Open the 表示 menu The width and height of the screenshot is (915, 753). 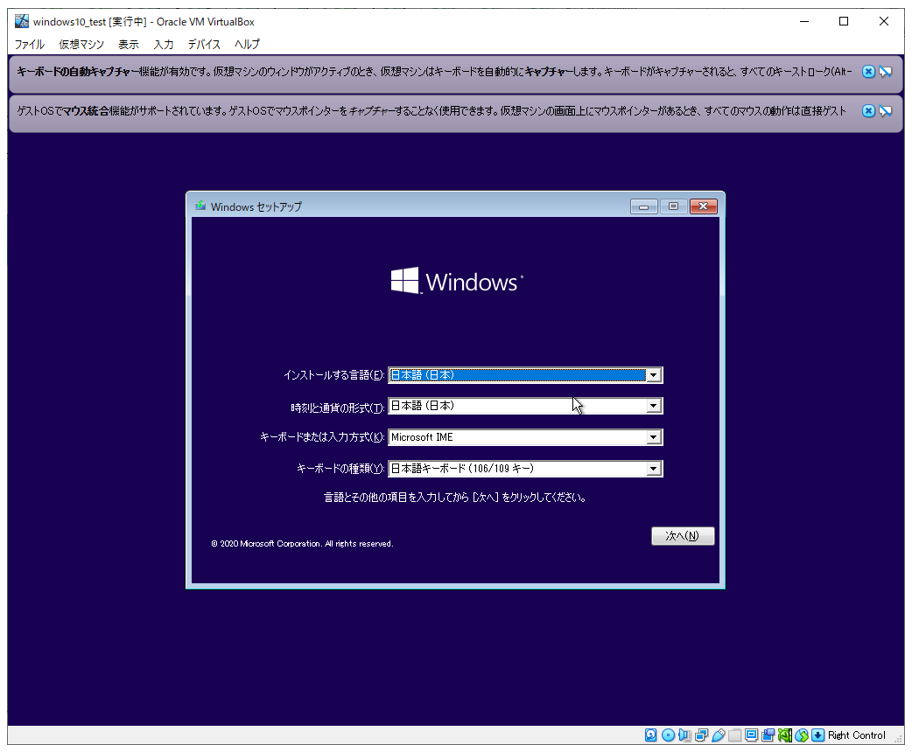(x=128, y=44)
